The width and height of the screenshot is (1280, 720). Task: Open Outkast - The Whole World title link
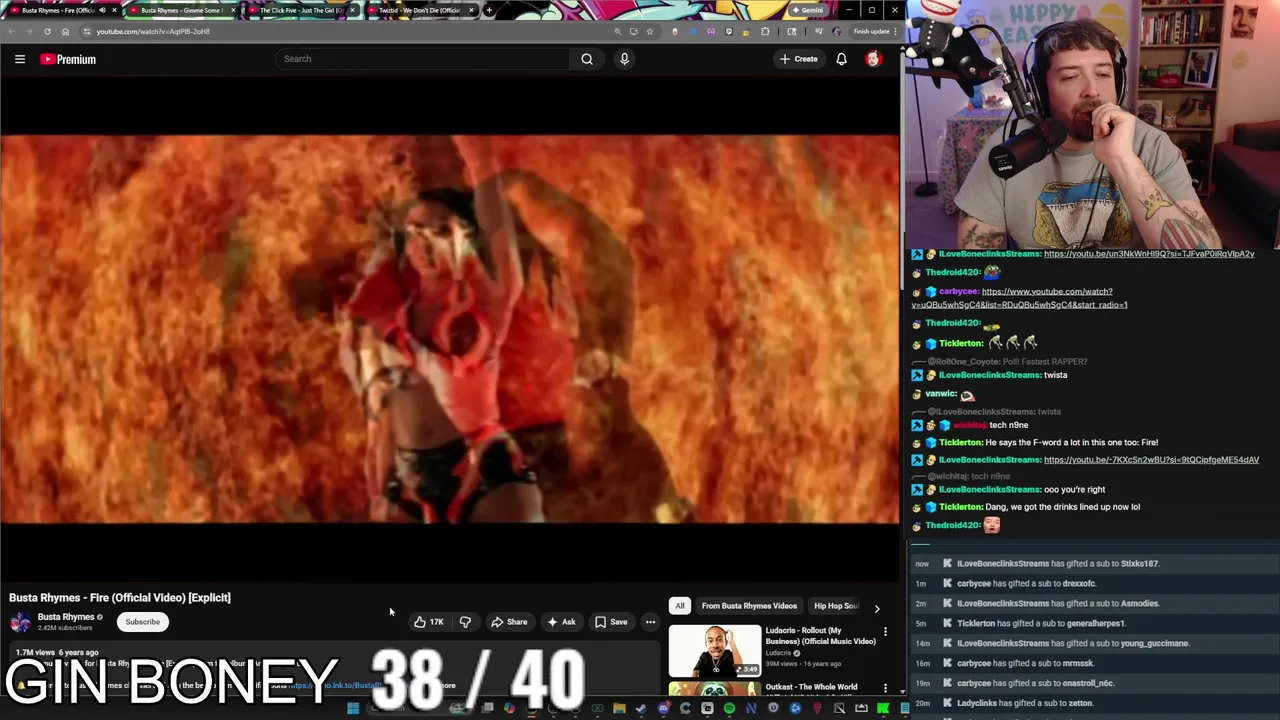[x=811, y=687]
